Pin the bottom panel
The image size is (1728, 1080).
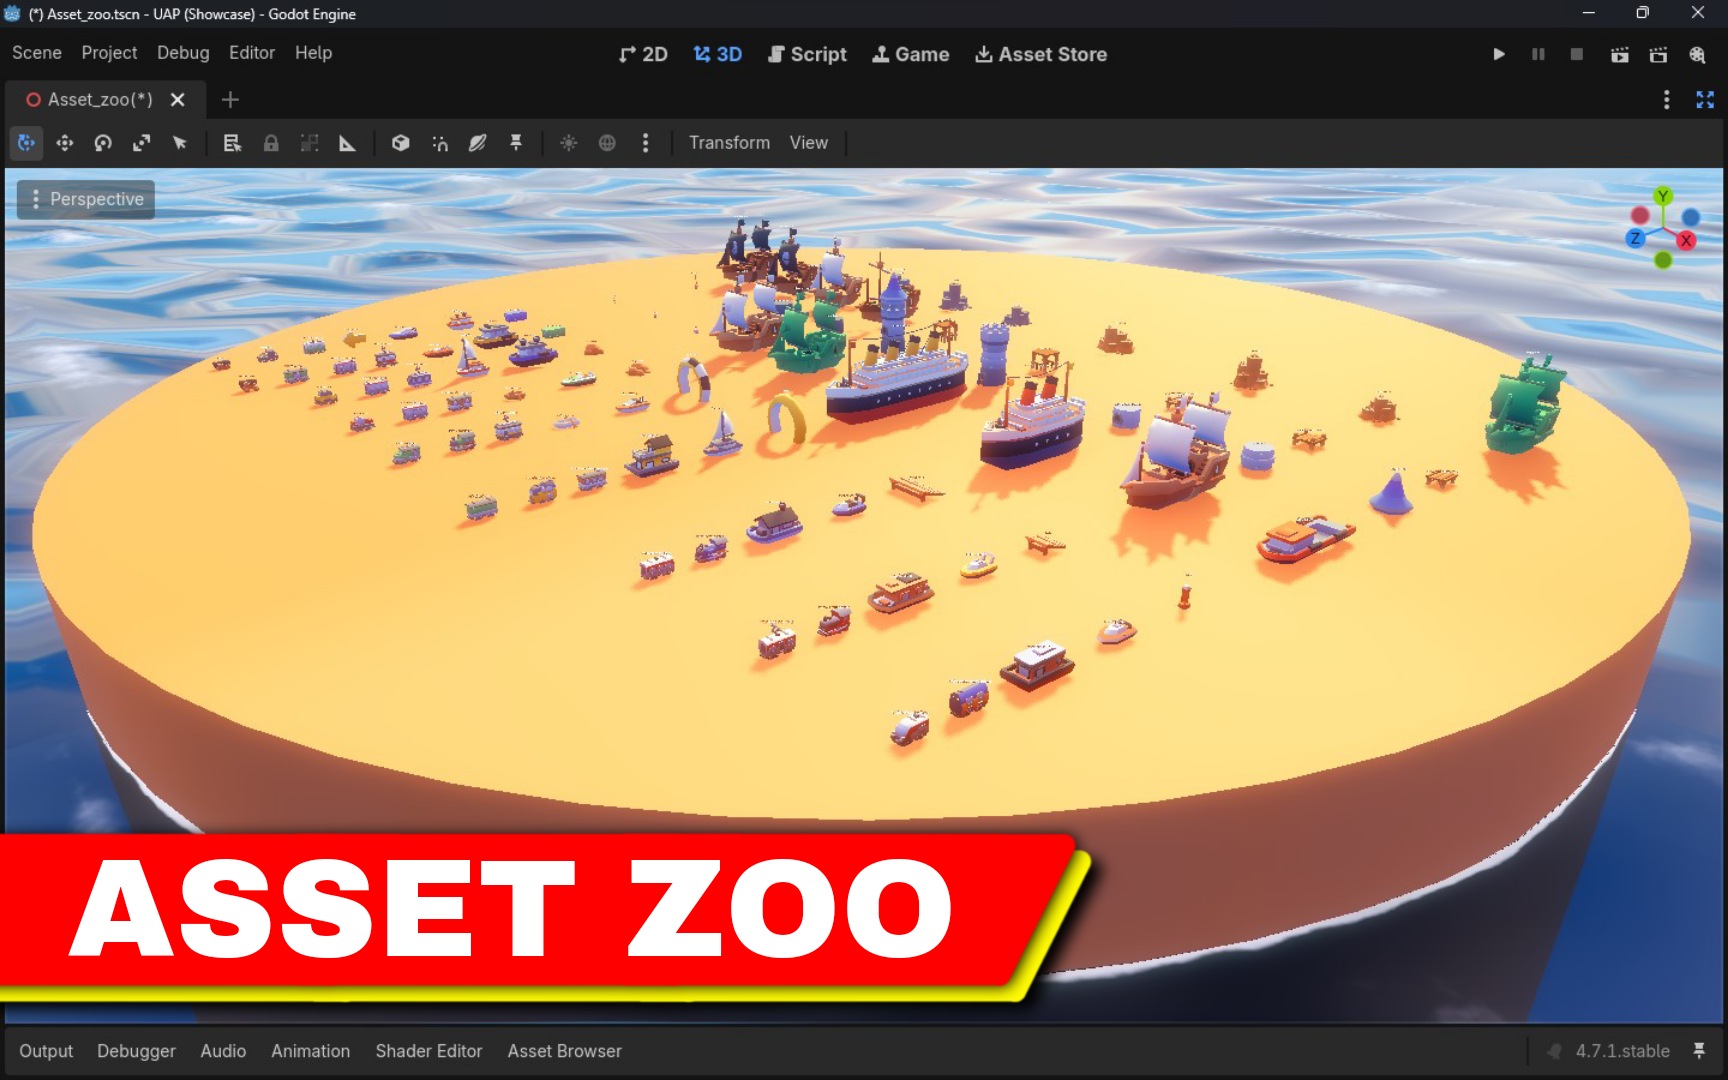pos(1699,1051)
